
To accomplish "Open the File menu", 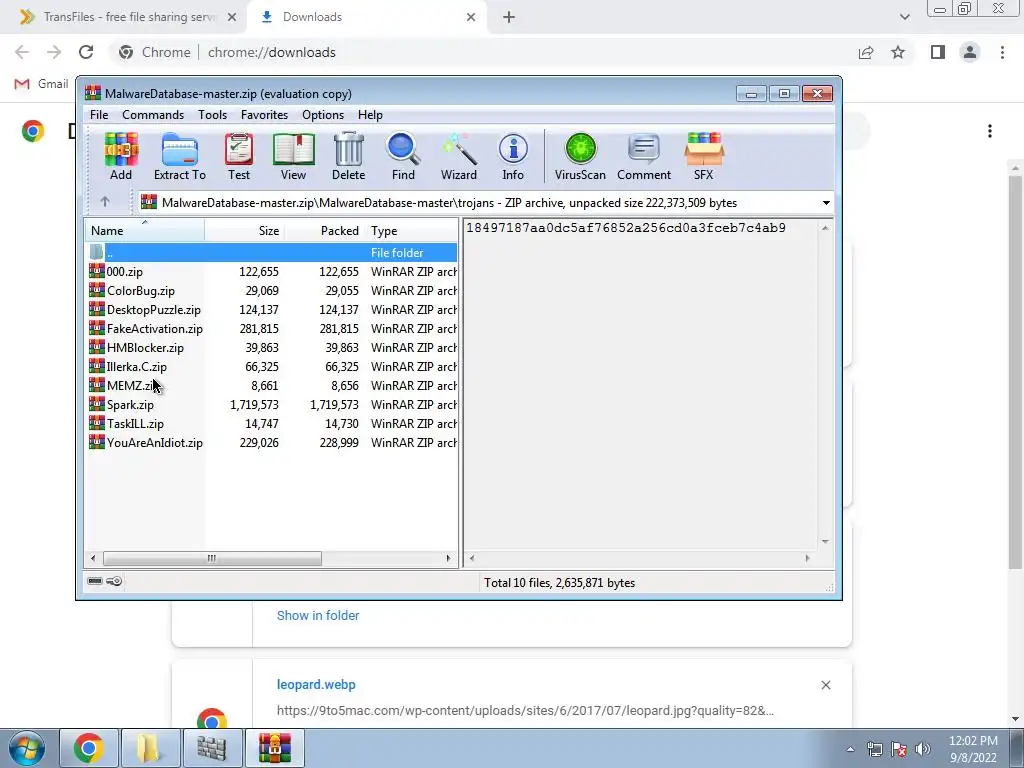I will tap(99, 115).
